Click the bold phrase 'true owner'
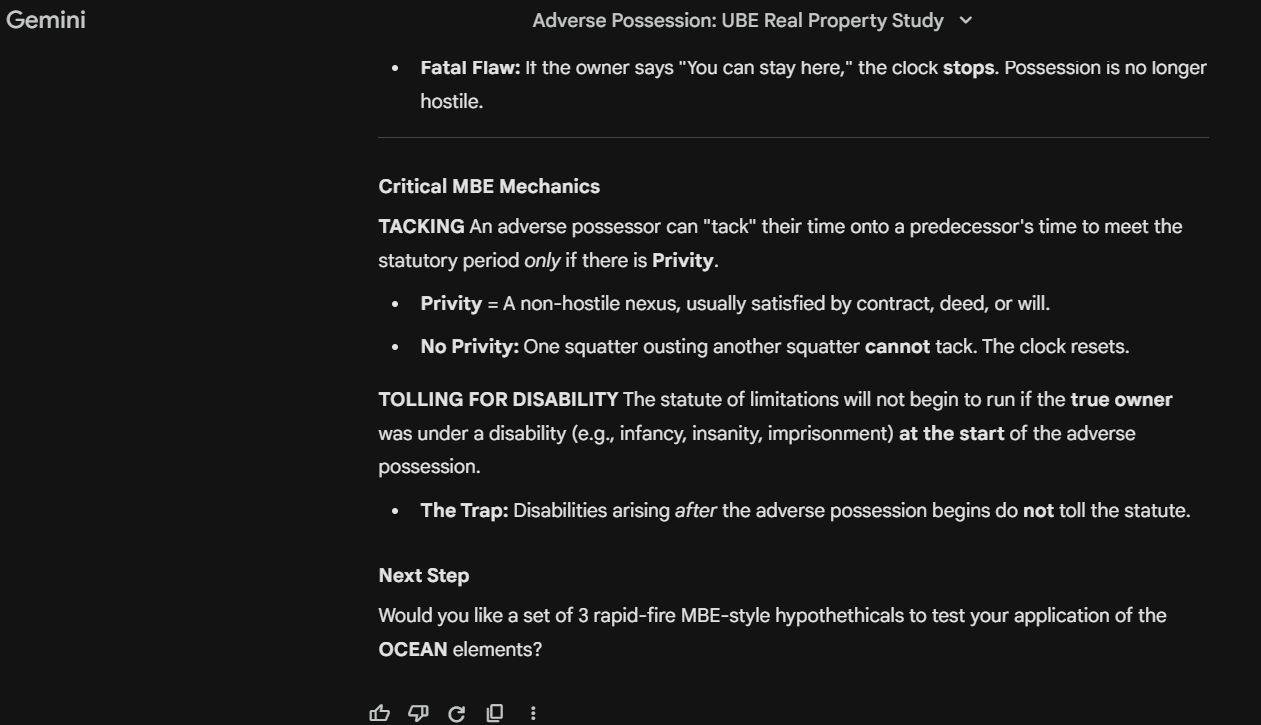 [x=1121, y=399]
